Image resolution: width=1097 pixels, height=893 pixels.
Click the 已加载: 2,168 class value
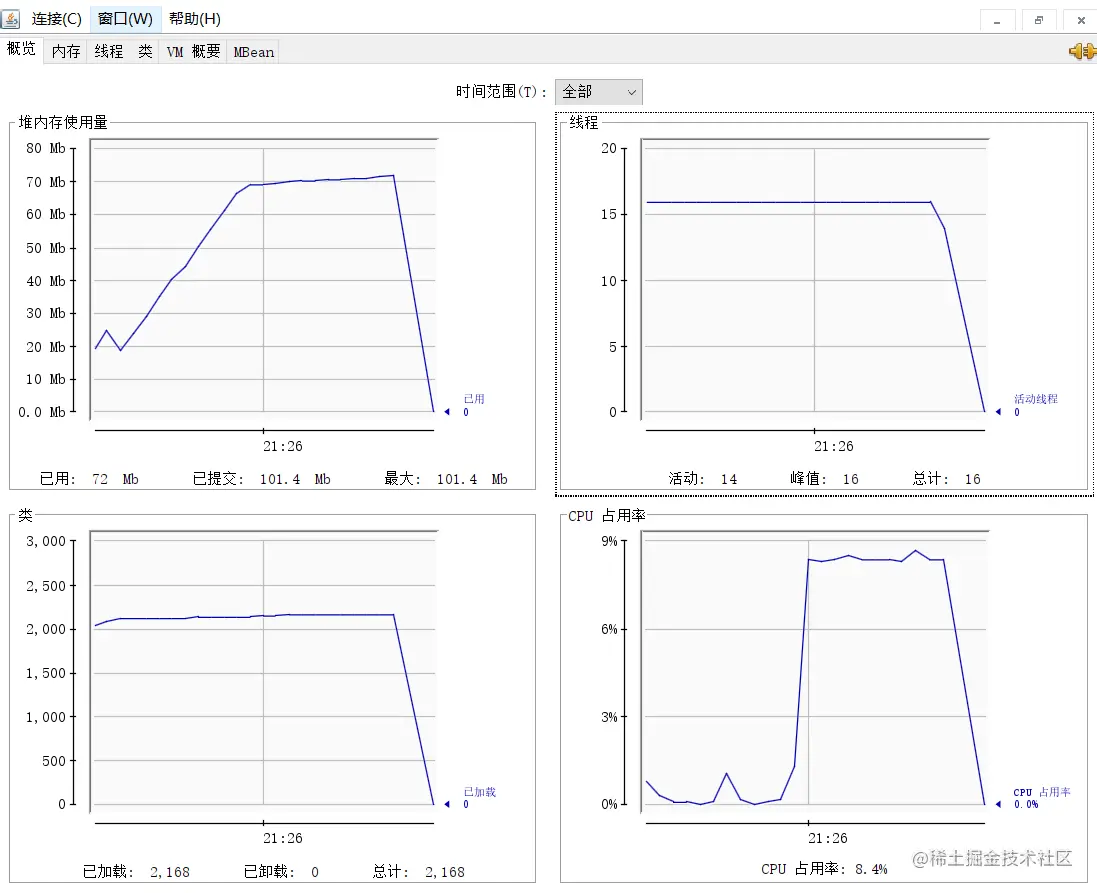(x=136, y=871)
